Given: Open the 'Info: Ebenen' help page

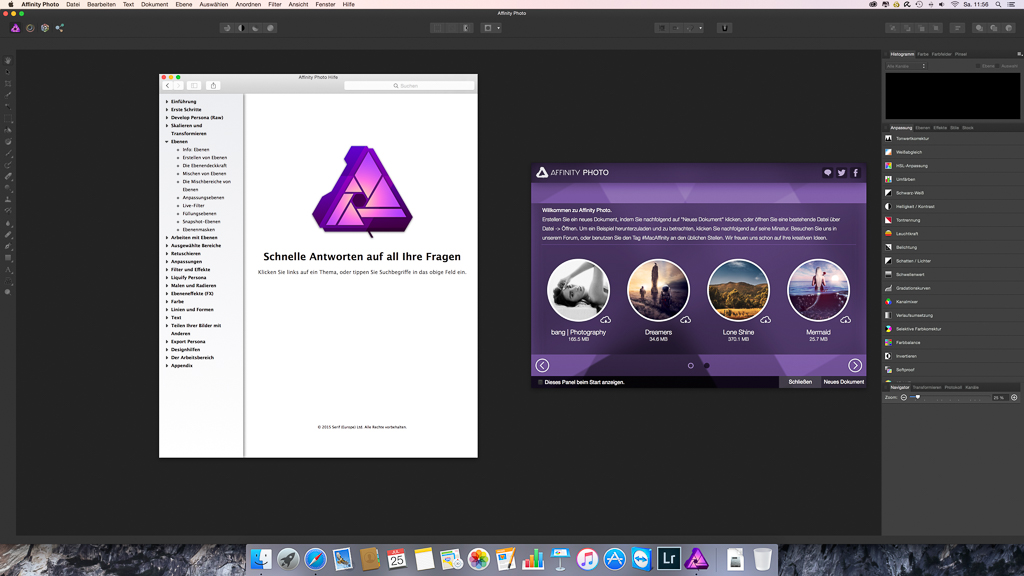Looking at the screenshot, I should tap(196, 150).
